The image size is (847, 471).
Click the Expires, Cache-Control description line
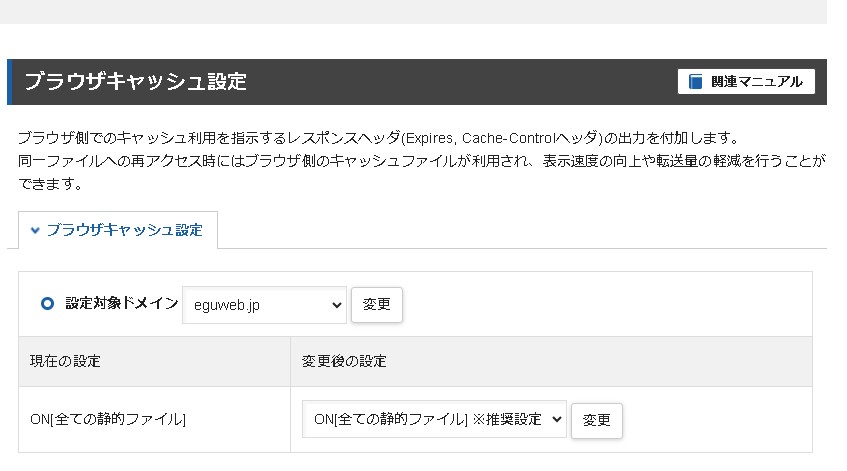coord(380,137)
